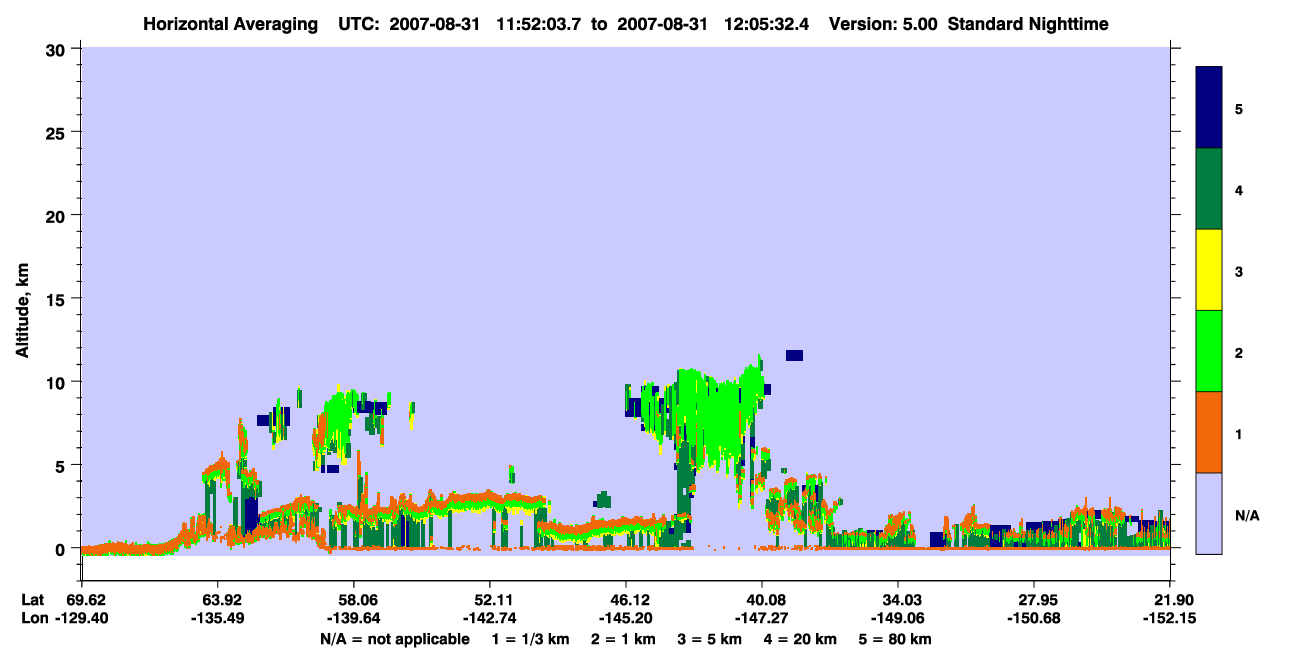Viewport: 1300px width, 667px height.
Task: Click the y-axis tick label 30
Action: click(57, 49)
